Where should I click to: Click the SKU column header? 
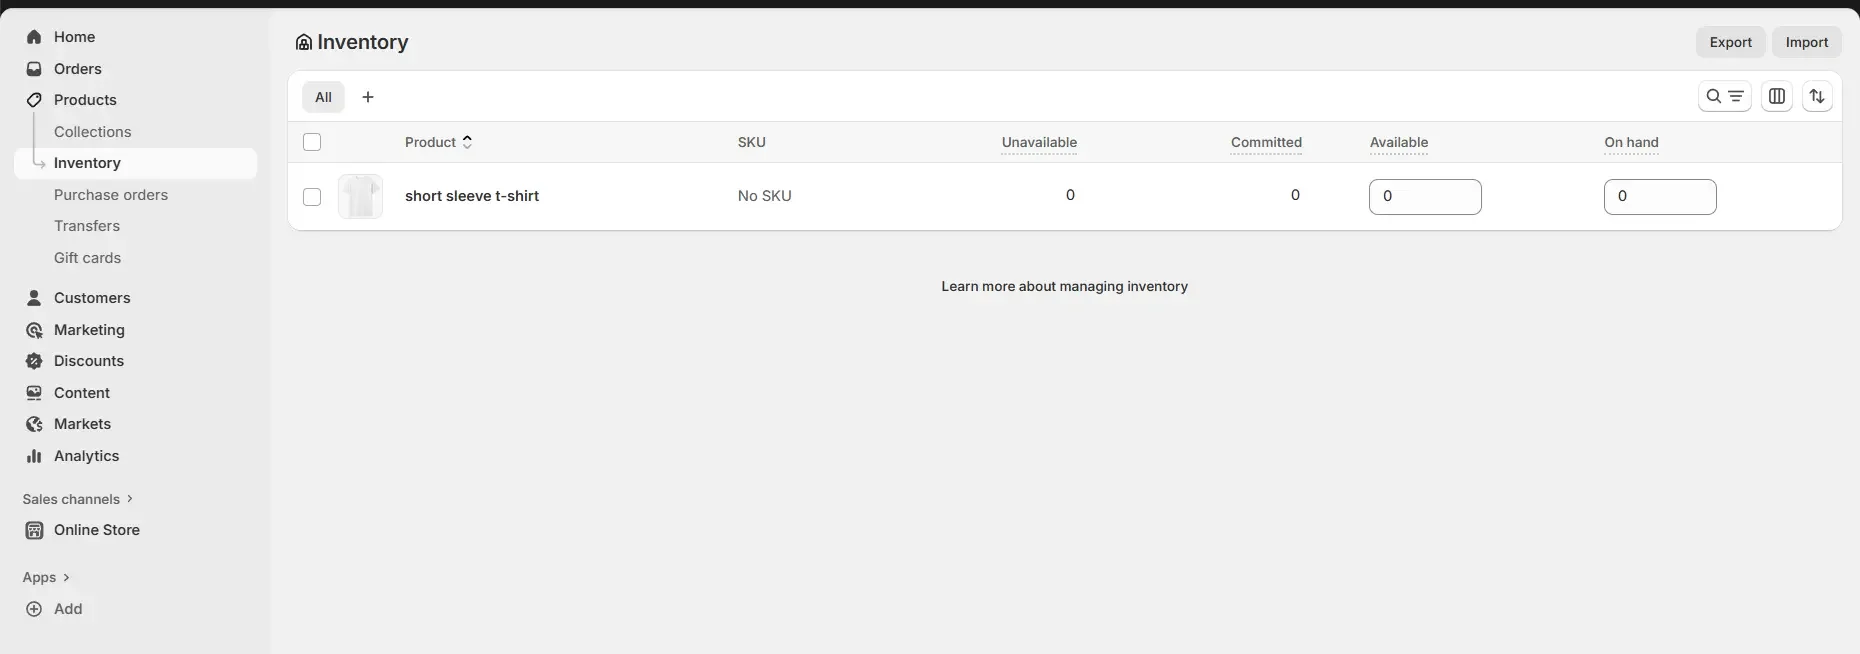coord(752,142)
